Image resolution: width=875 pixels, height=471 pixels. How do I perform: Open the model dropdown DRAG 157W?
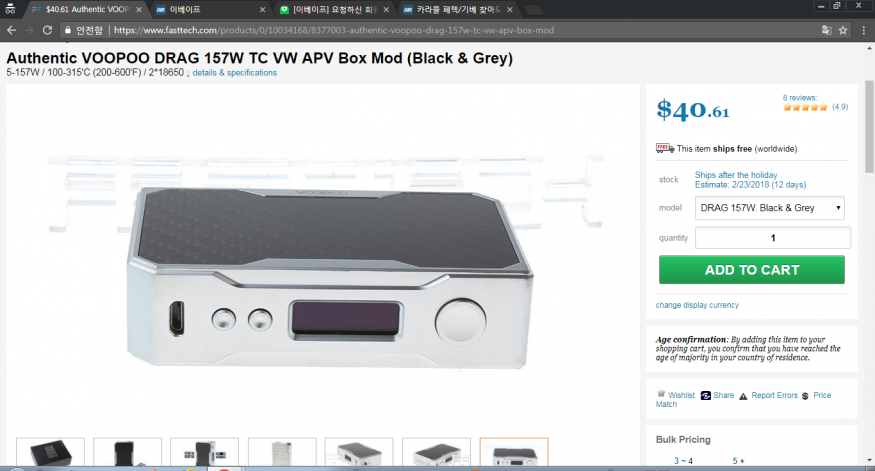coord(770,208)
